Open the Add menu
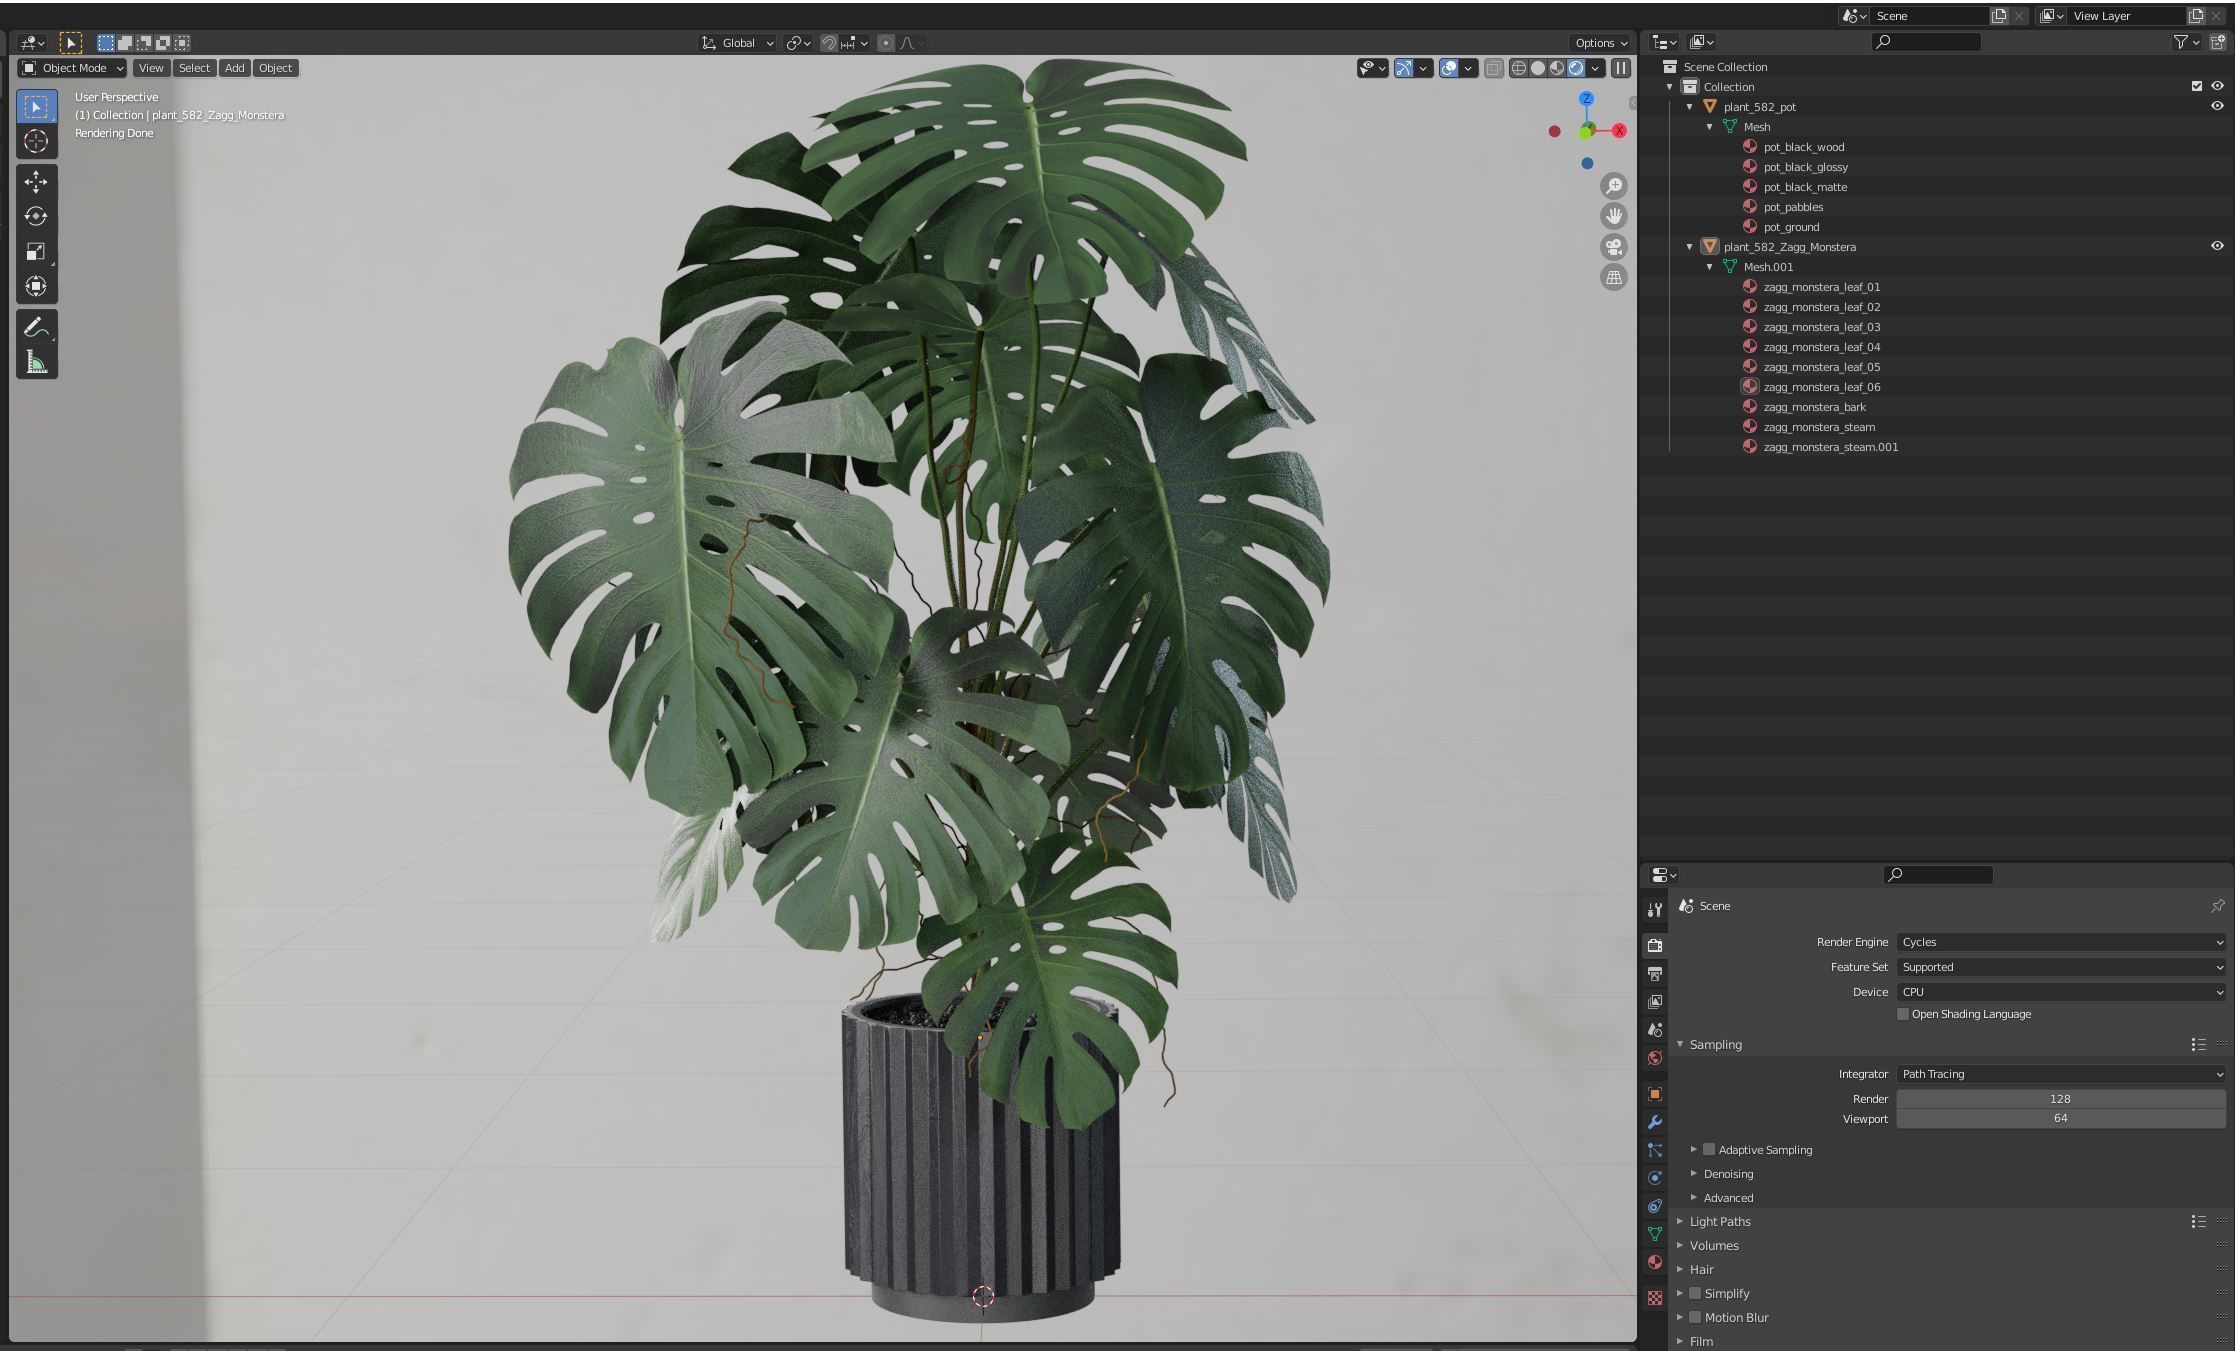This screenshot has width=2235, height=1351. click(234, 68)
